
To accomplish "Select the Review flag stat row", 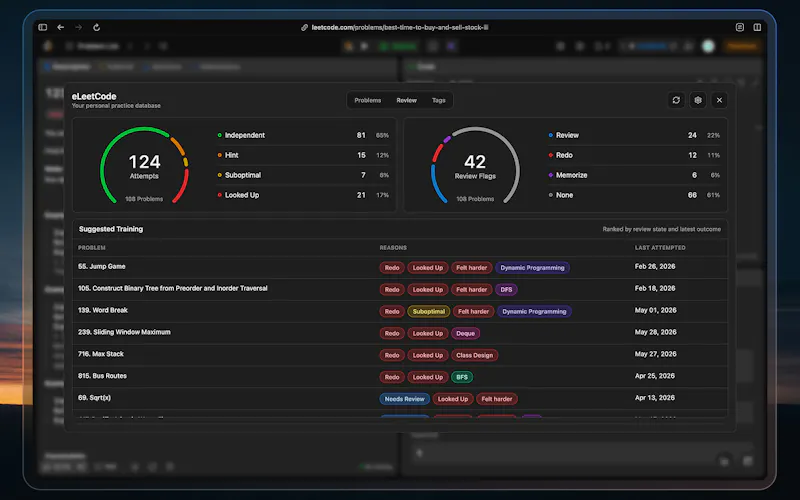I will pyautogui.click(x=634, y=135).
